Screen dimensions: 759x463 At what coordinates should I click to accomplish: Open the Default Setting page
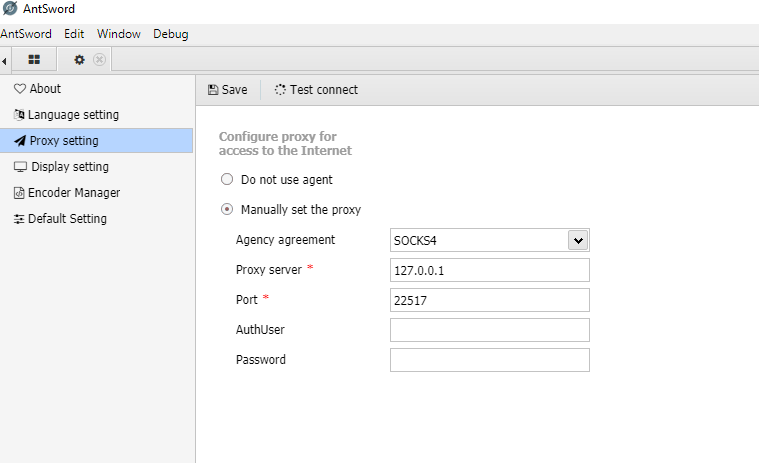(67, 219)
